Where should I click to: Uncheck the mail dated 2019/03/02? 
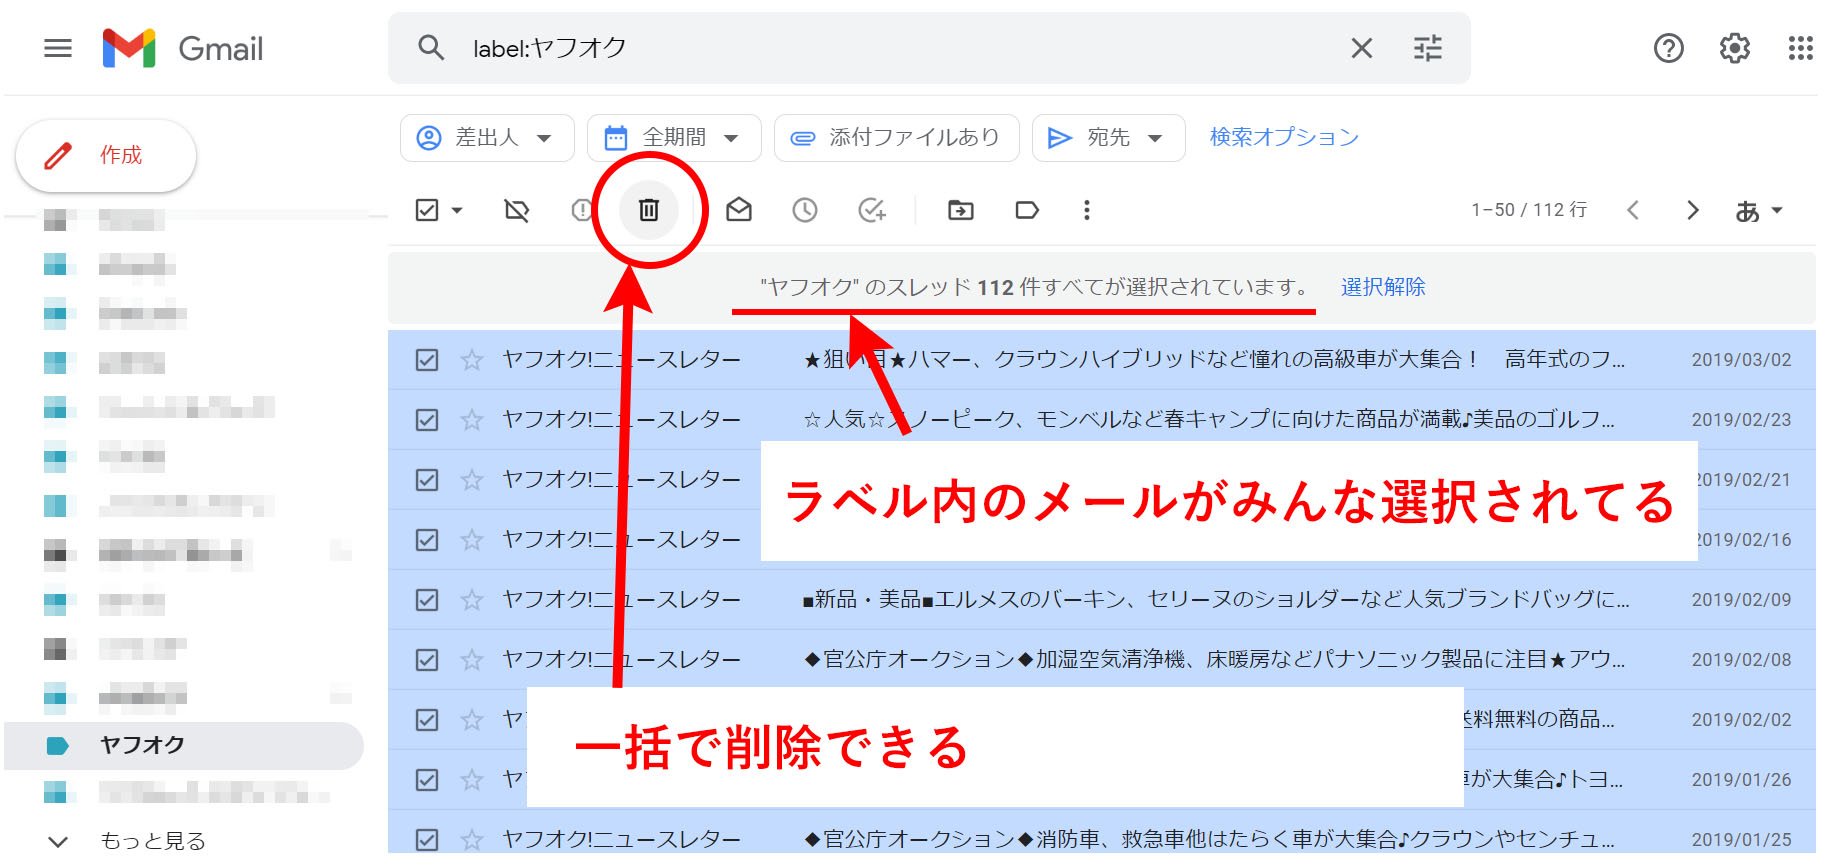(x=427, y=360)
